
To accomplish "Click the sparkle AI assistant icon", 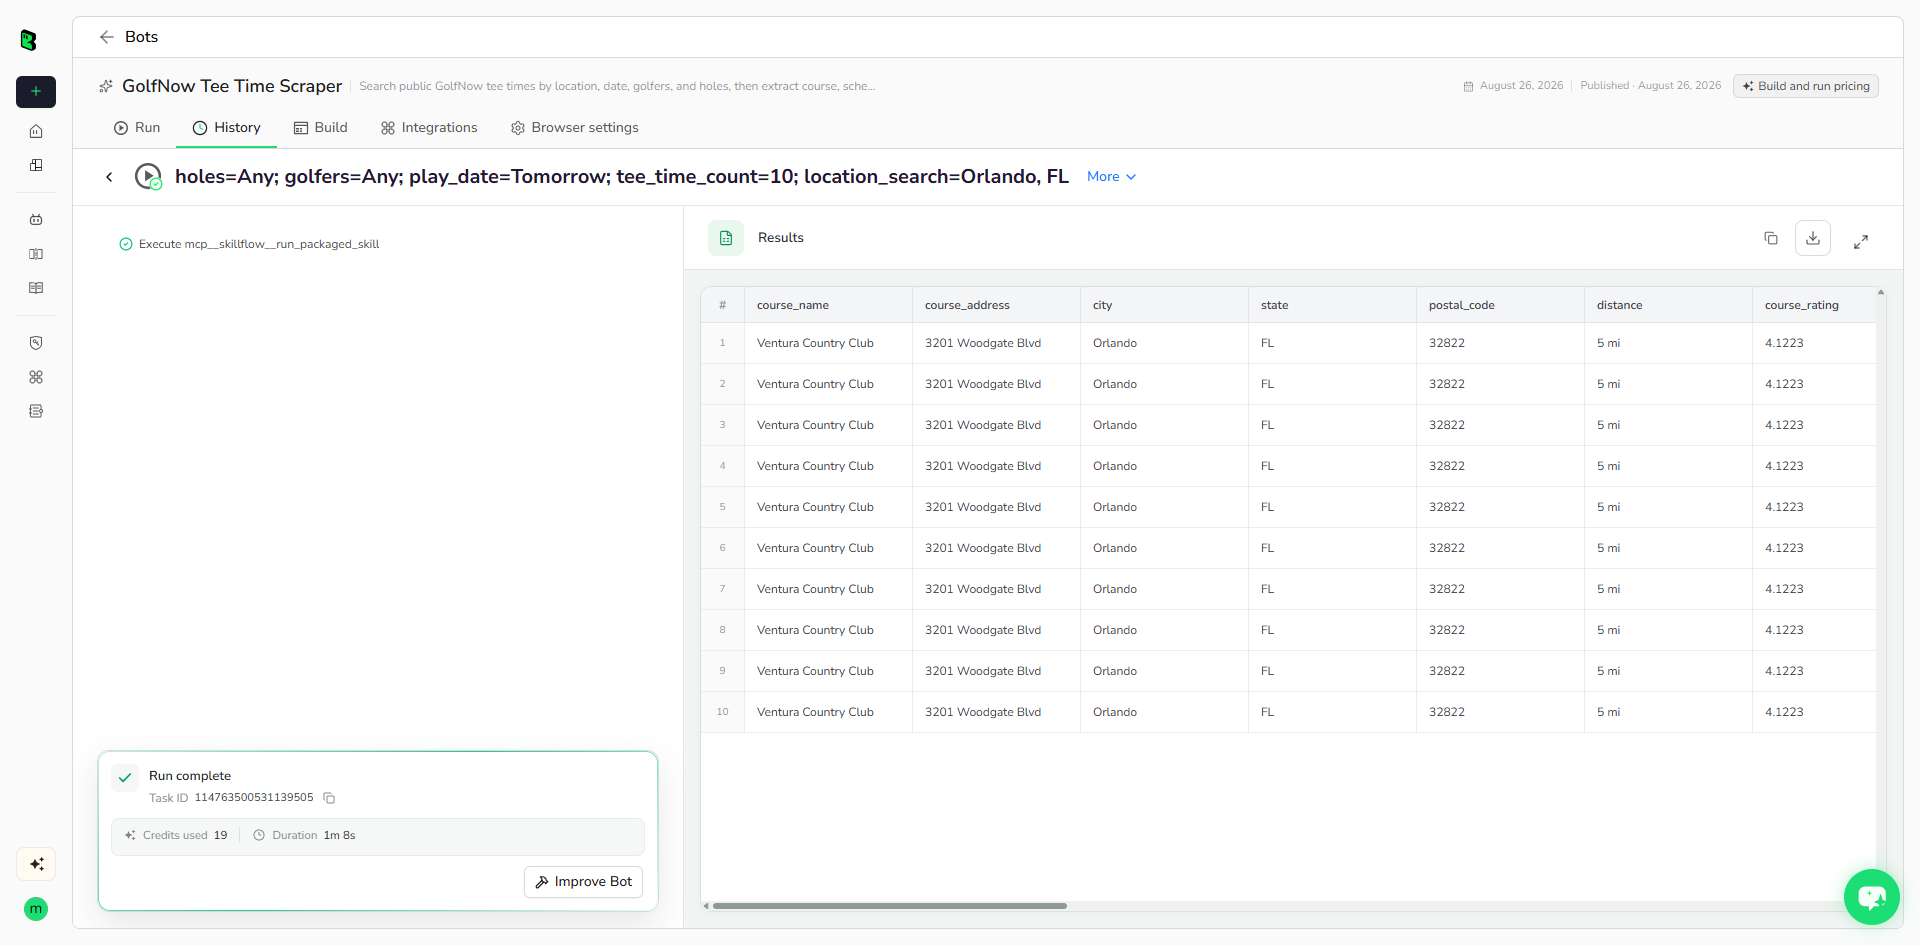I will (36, 864).
